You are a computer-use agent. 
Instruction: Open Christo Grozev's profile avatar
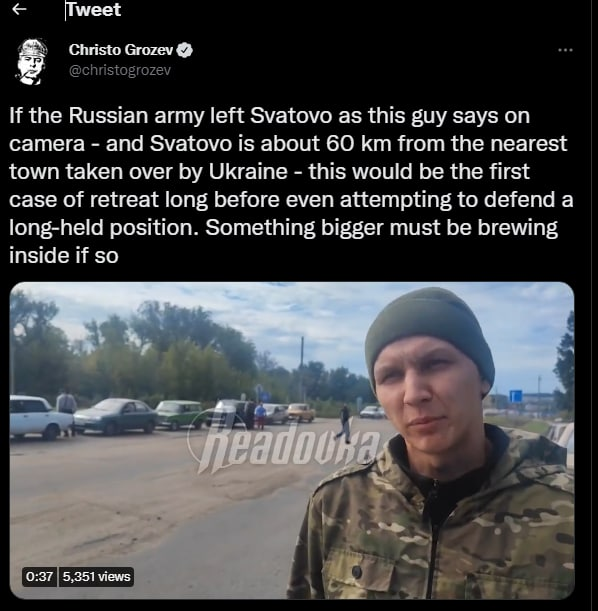point(32,61)
